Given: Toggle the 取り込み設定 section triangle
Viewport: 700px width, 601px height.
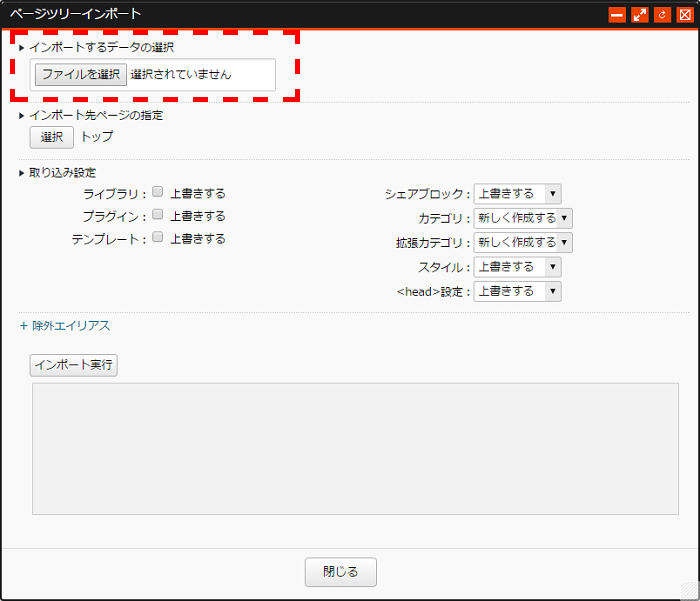Looking at the screenshot, I should [21, 173].
